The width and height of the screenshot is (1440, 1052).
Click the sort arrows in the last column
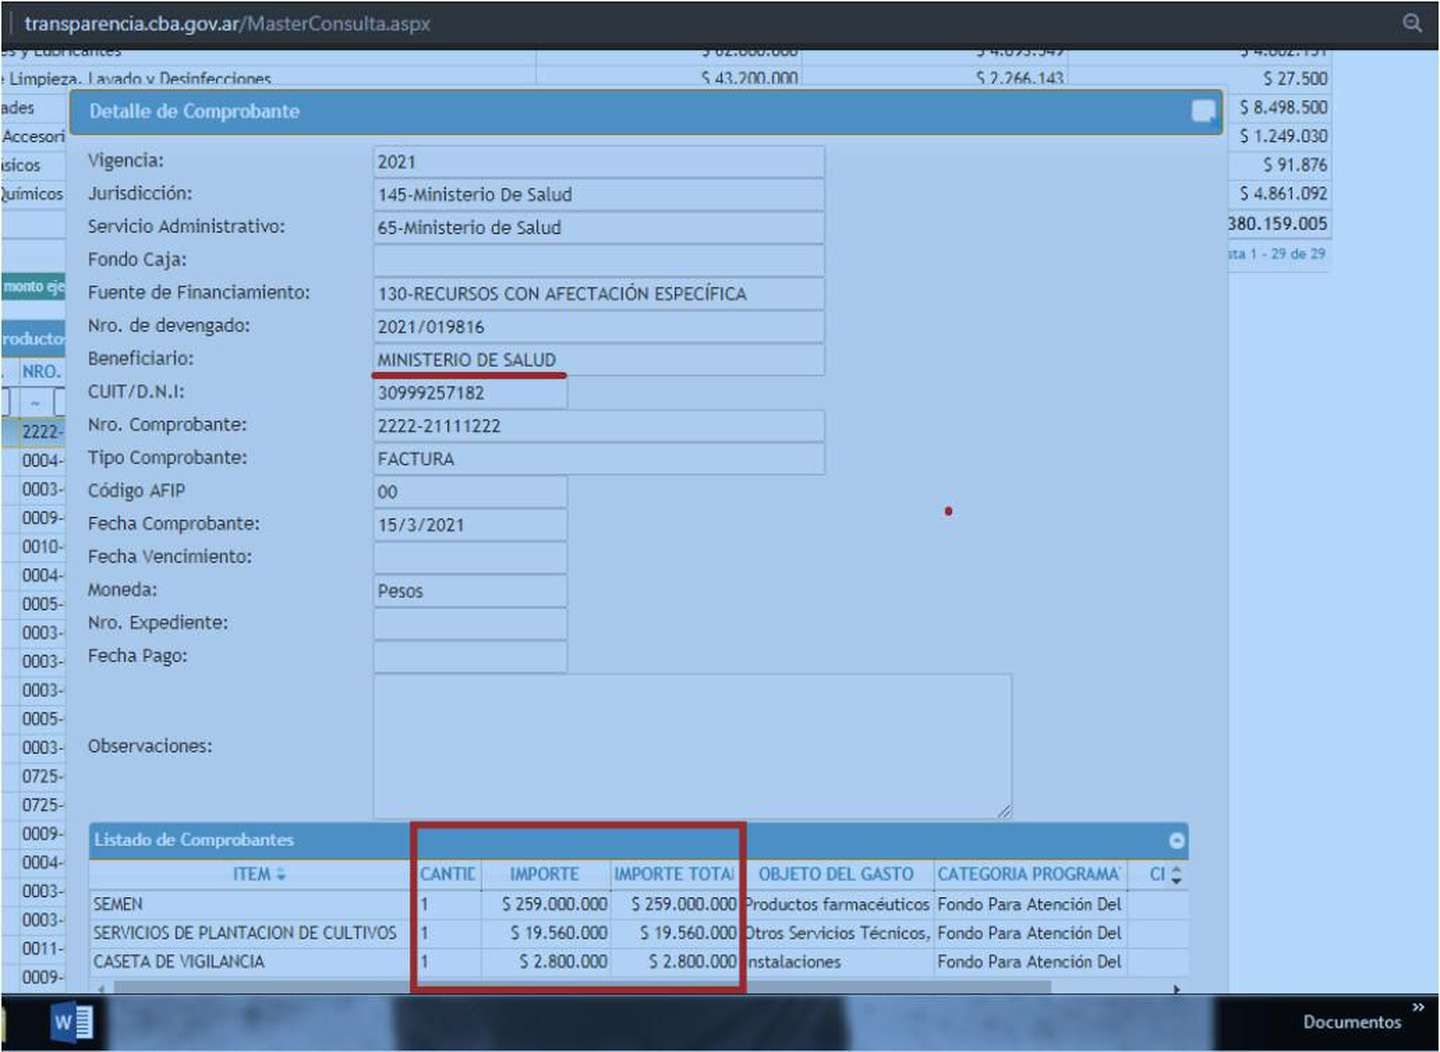click(x=1176, y=875)
